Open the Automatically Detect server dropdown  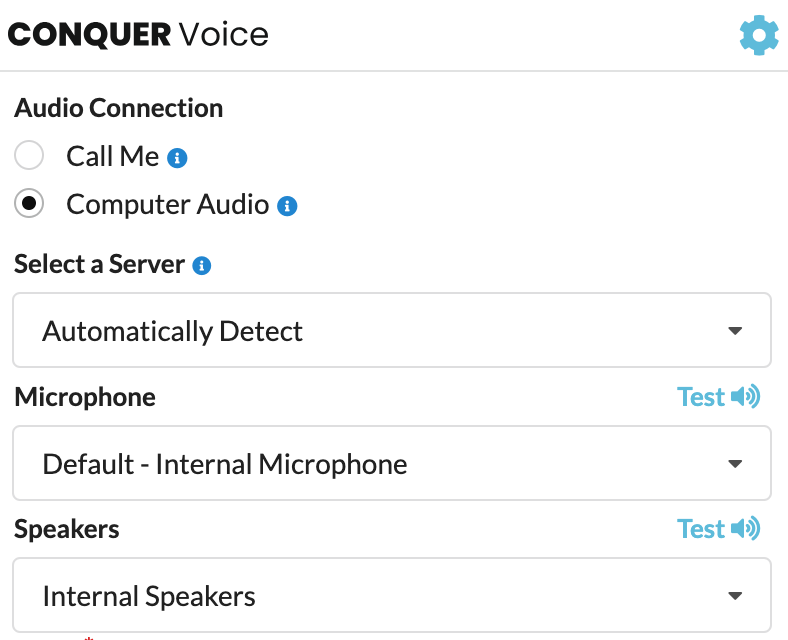tap(392, 330)
